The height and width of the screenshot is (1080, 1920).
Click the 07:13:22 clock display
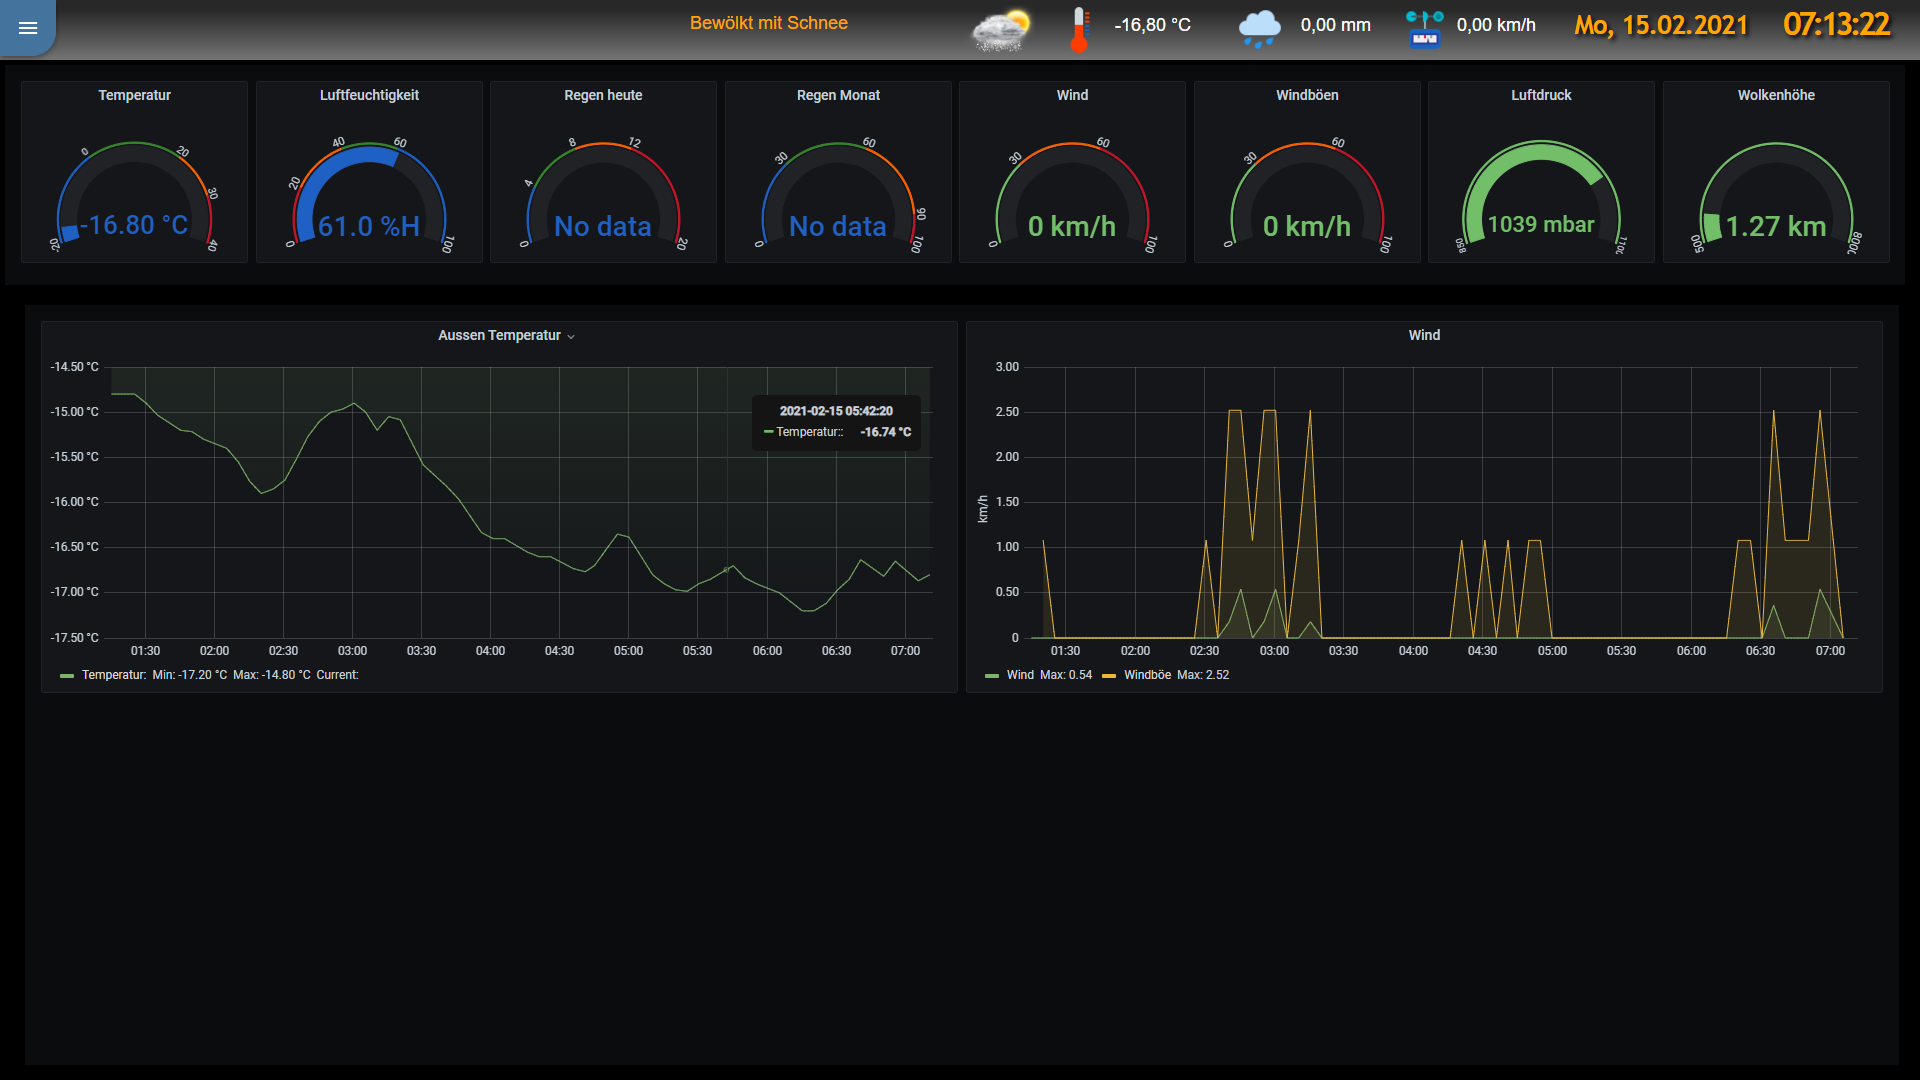tap(1836, 24)
